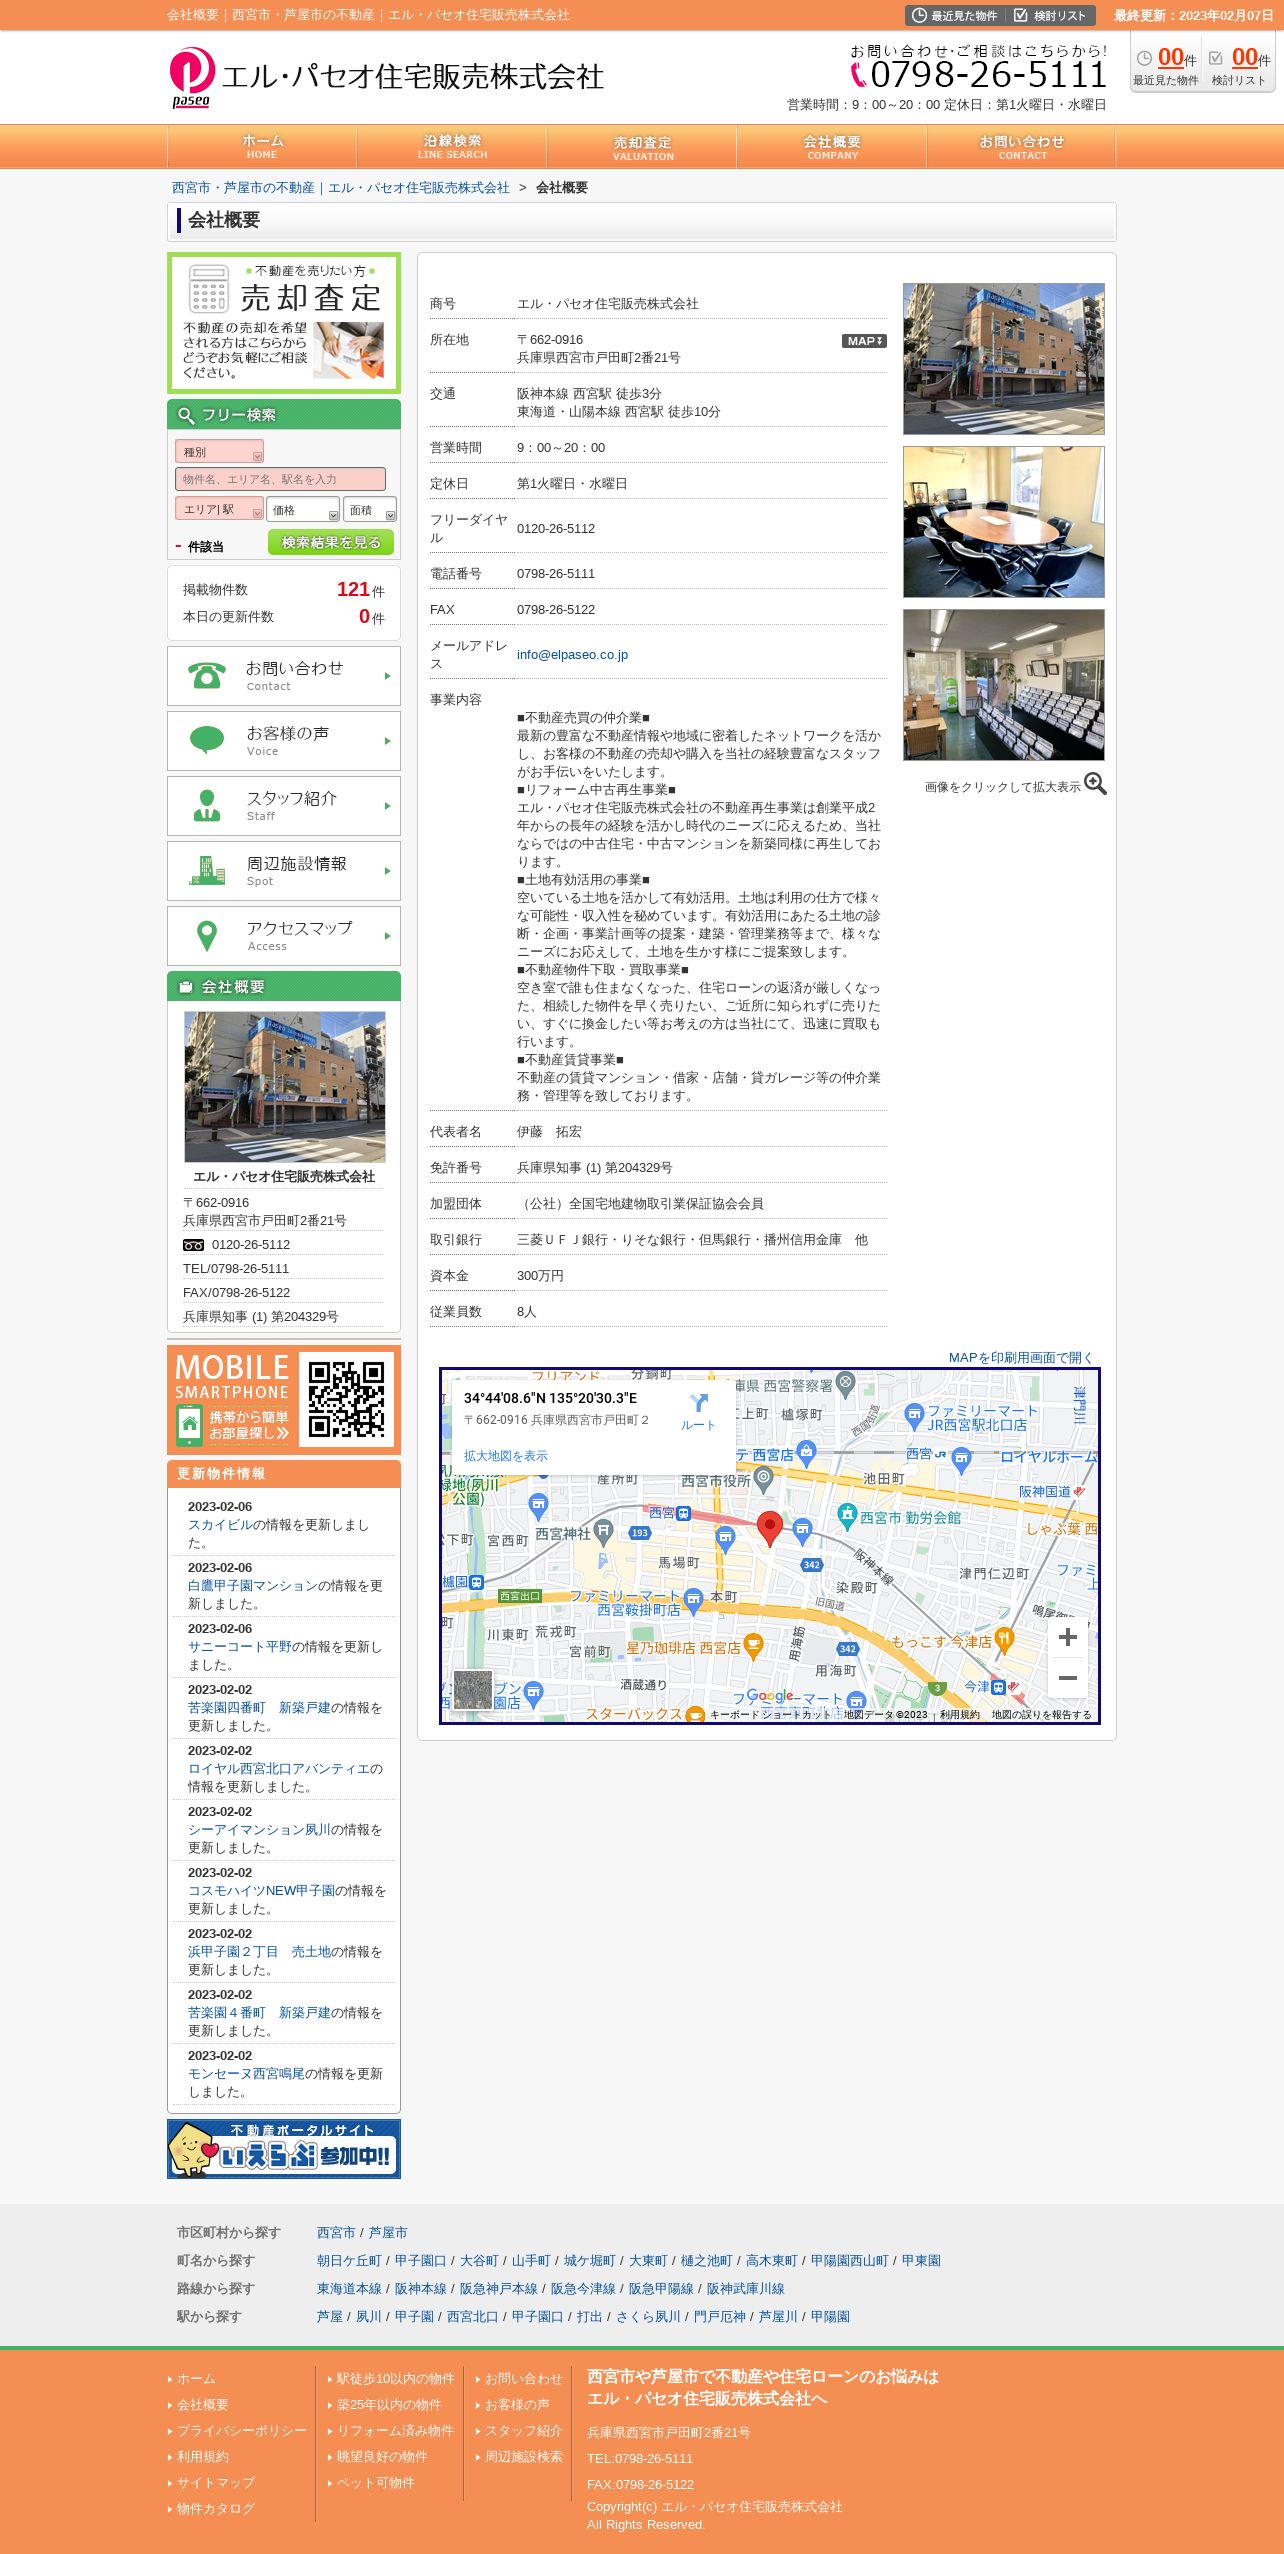Focus the 物件名、エリア名、駅名 search field
Image resolution: width=1284 pixels, height=2554 pixels.
[280, 479]
